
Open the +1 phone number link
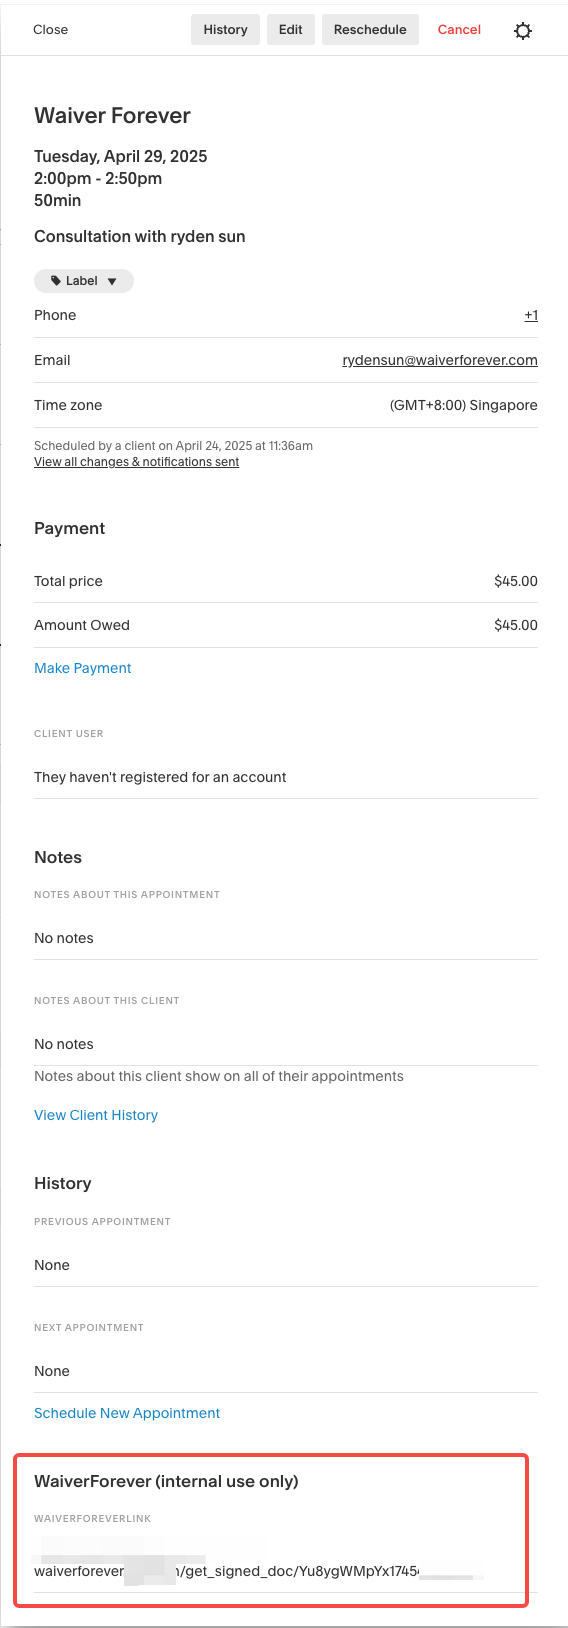tap(531, 315)
